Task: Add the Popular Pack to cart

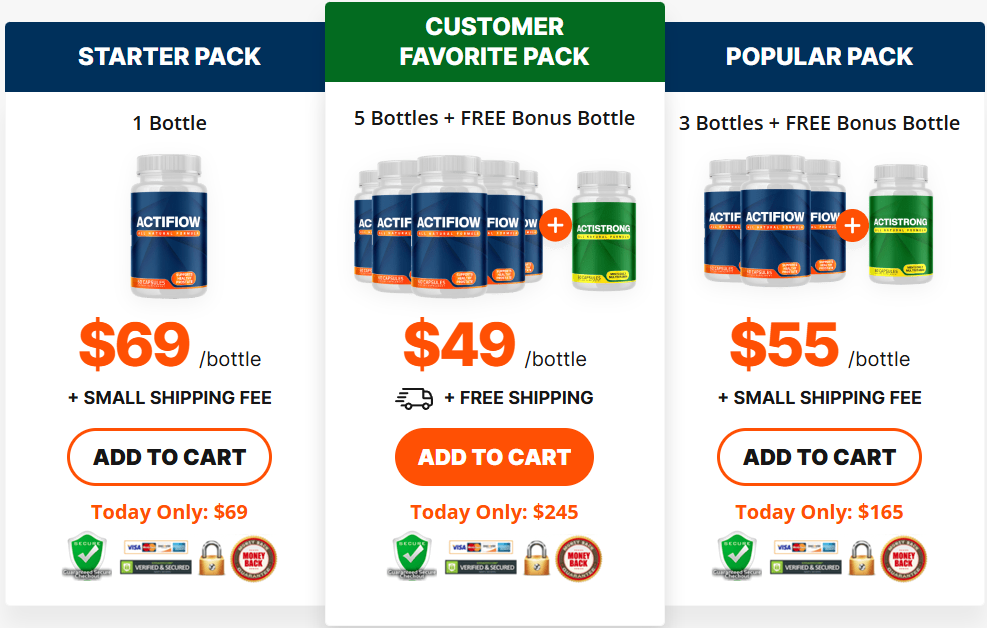Action: (819, 457)
